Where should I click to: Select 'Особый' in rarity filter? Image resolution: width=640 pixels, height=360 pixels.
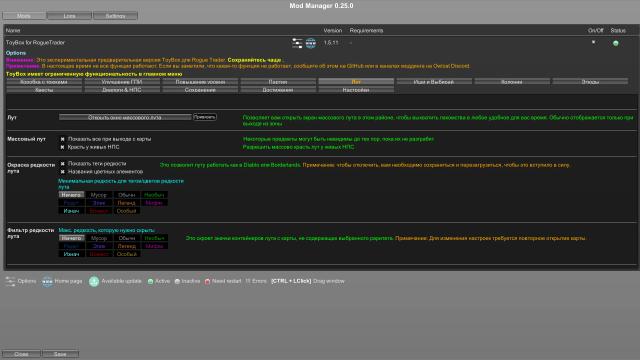[127, 254]
